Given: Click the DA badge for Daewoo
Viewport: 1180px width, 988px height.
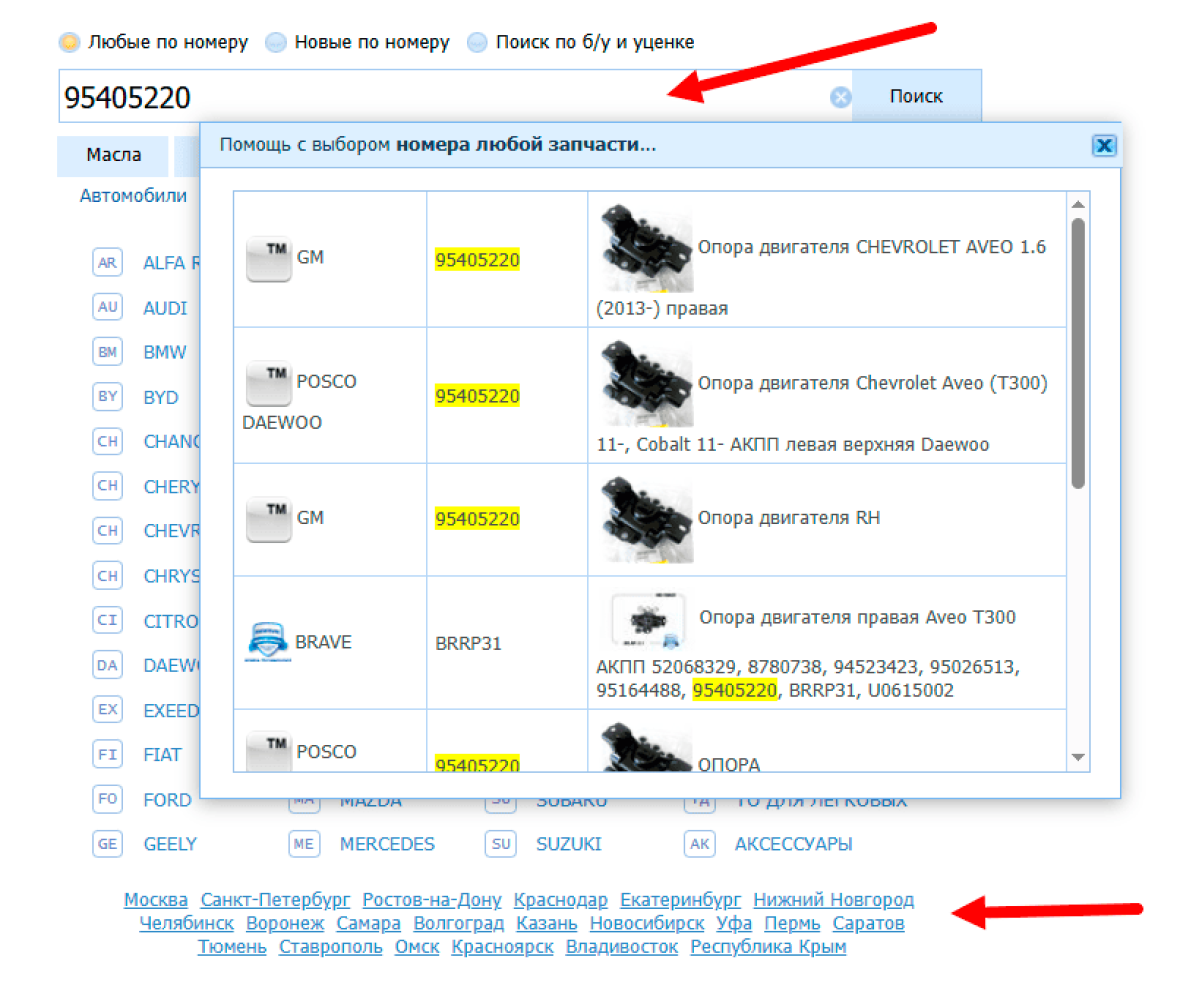Looking at the screenshot, I should [108, 665].
